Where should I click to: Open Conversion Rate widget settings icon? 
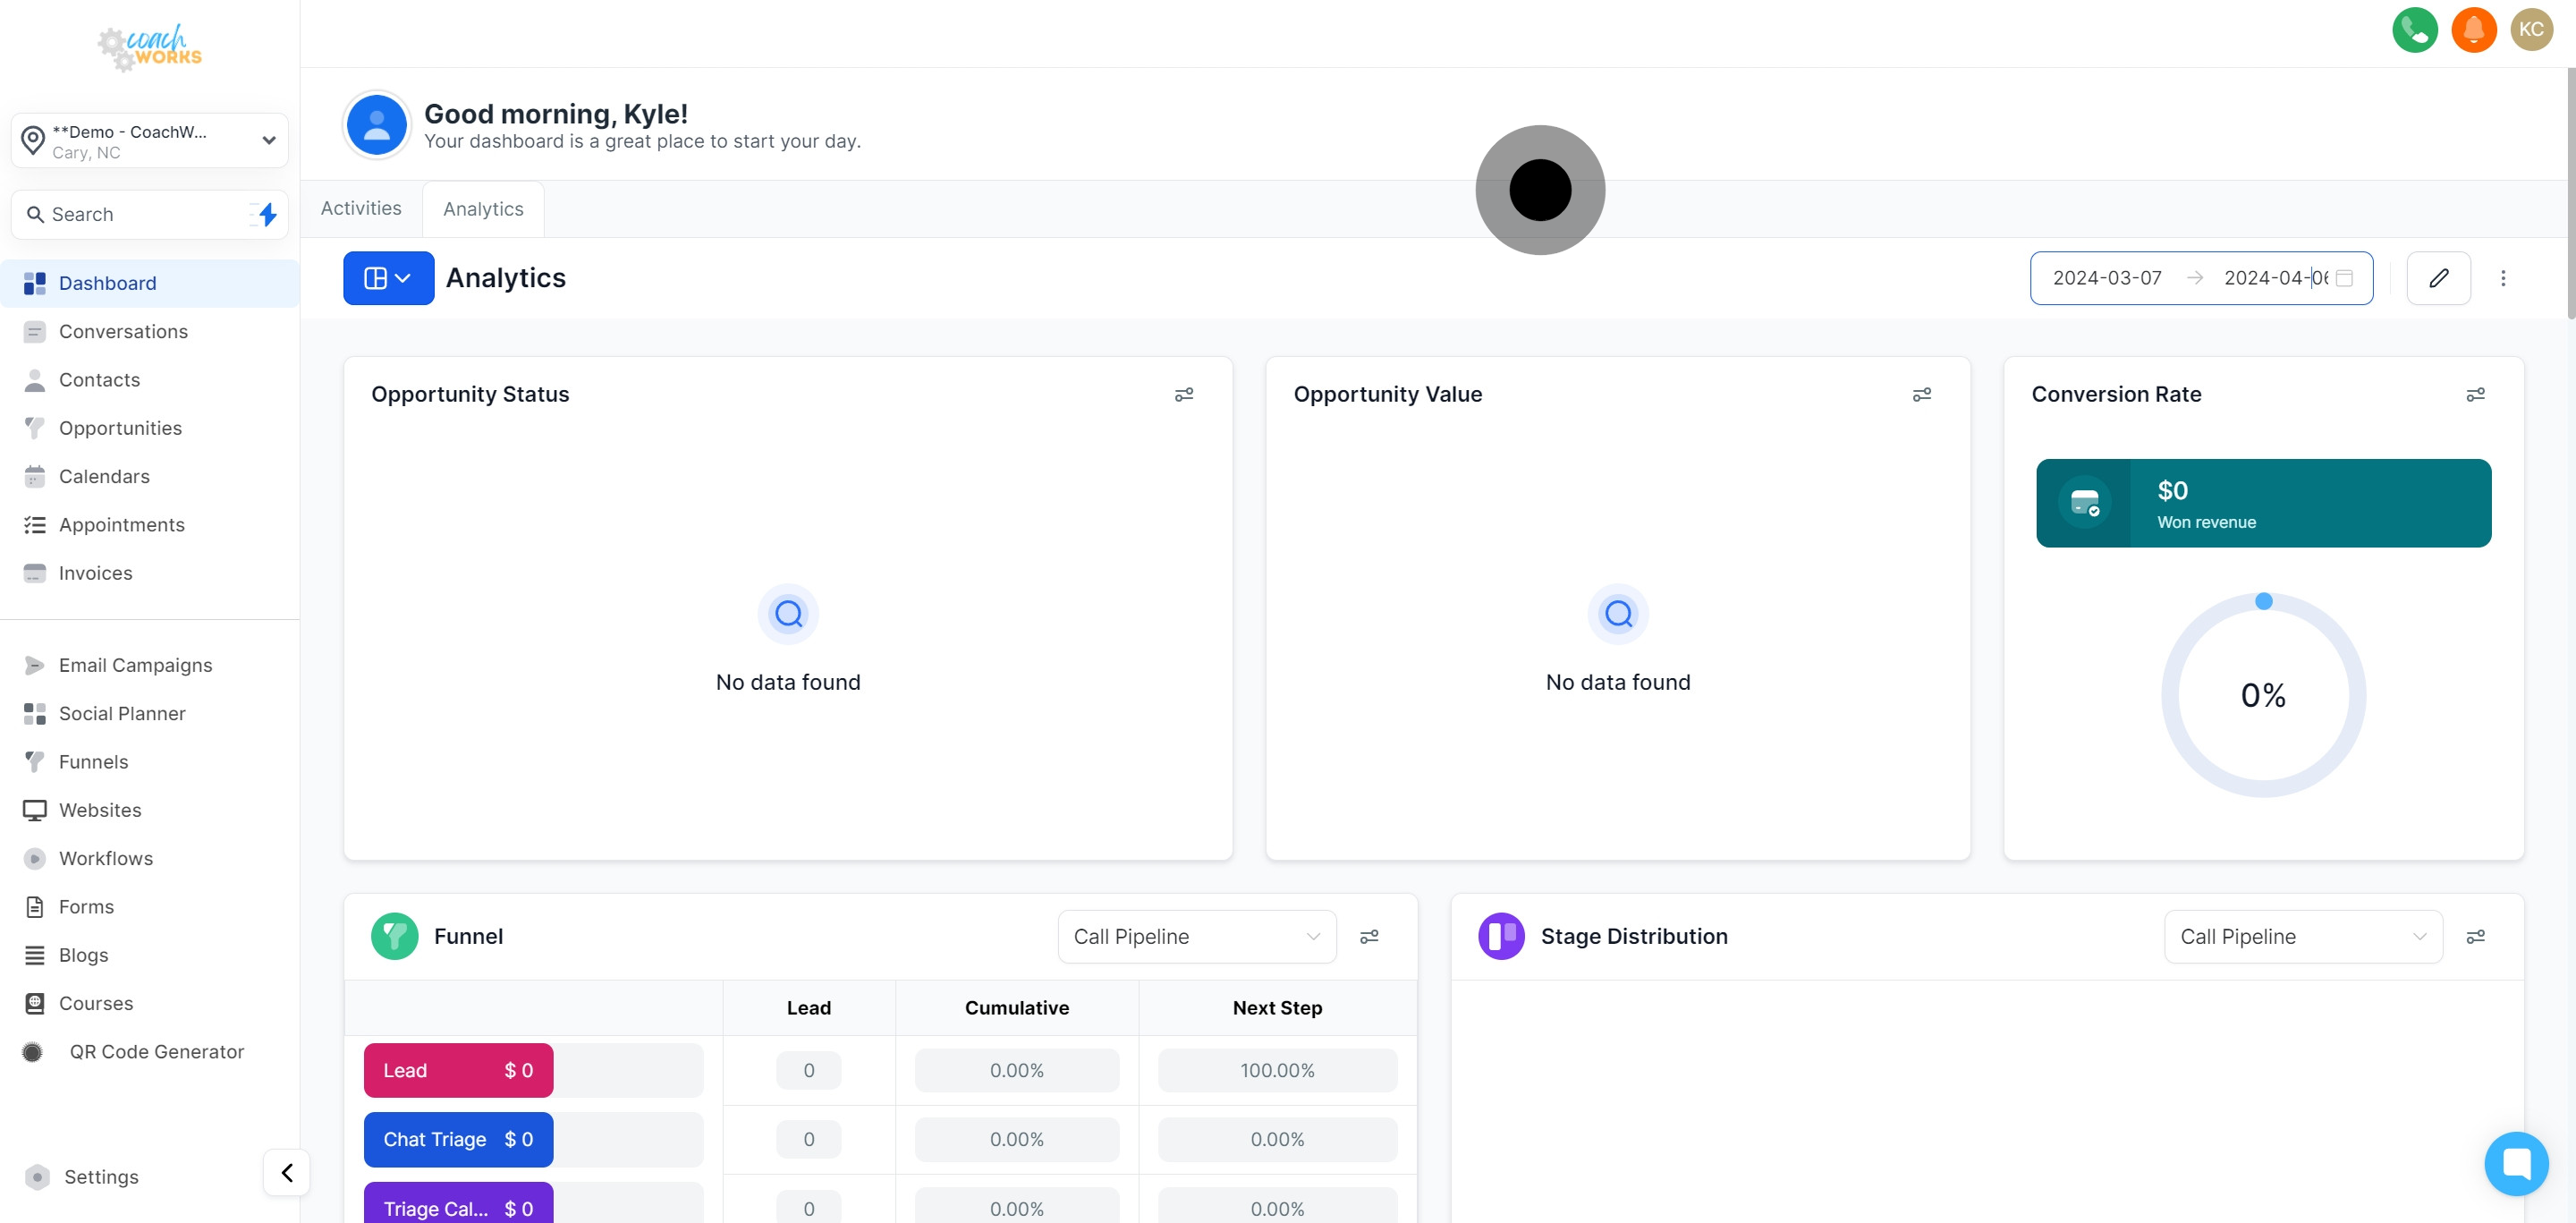coord(2475,395)
